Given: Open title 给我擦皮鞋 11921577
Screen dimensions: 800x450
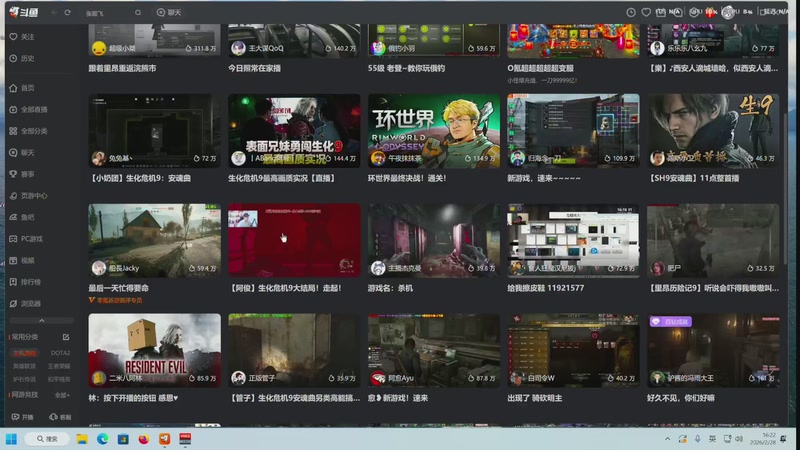Looking at the screenshot, I should click(x=545, y=288).
